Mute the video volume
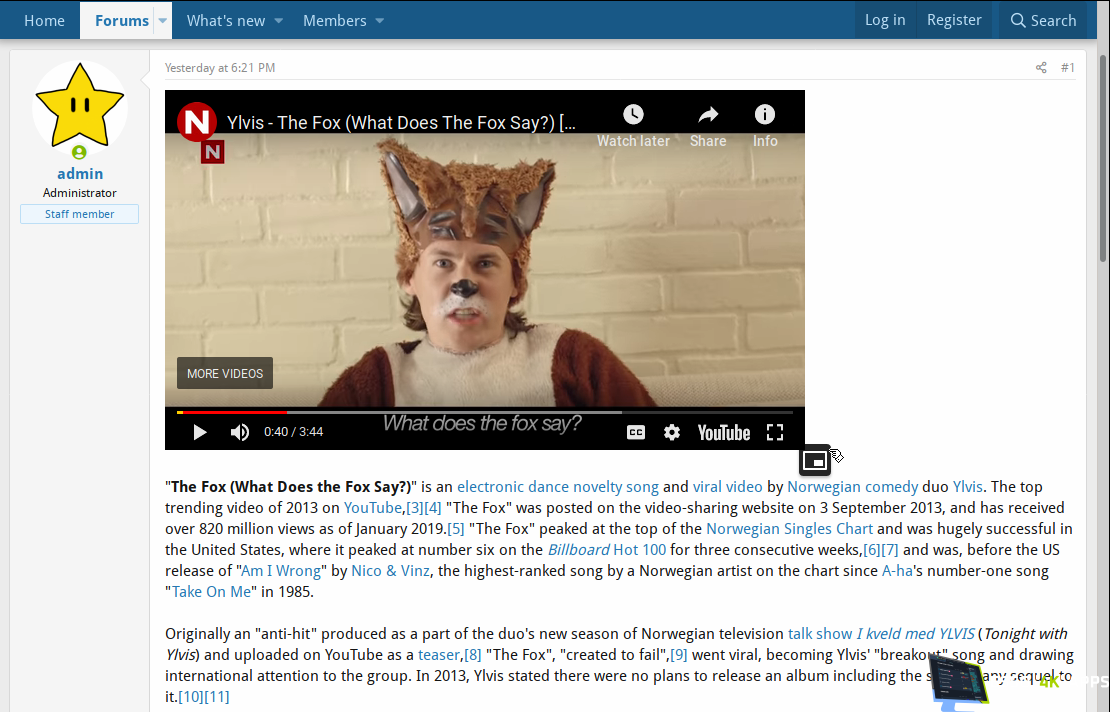Image resolution: width=1110 pixels, height=712 pixels. click(240, 432)
